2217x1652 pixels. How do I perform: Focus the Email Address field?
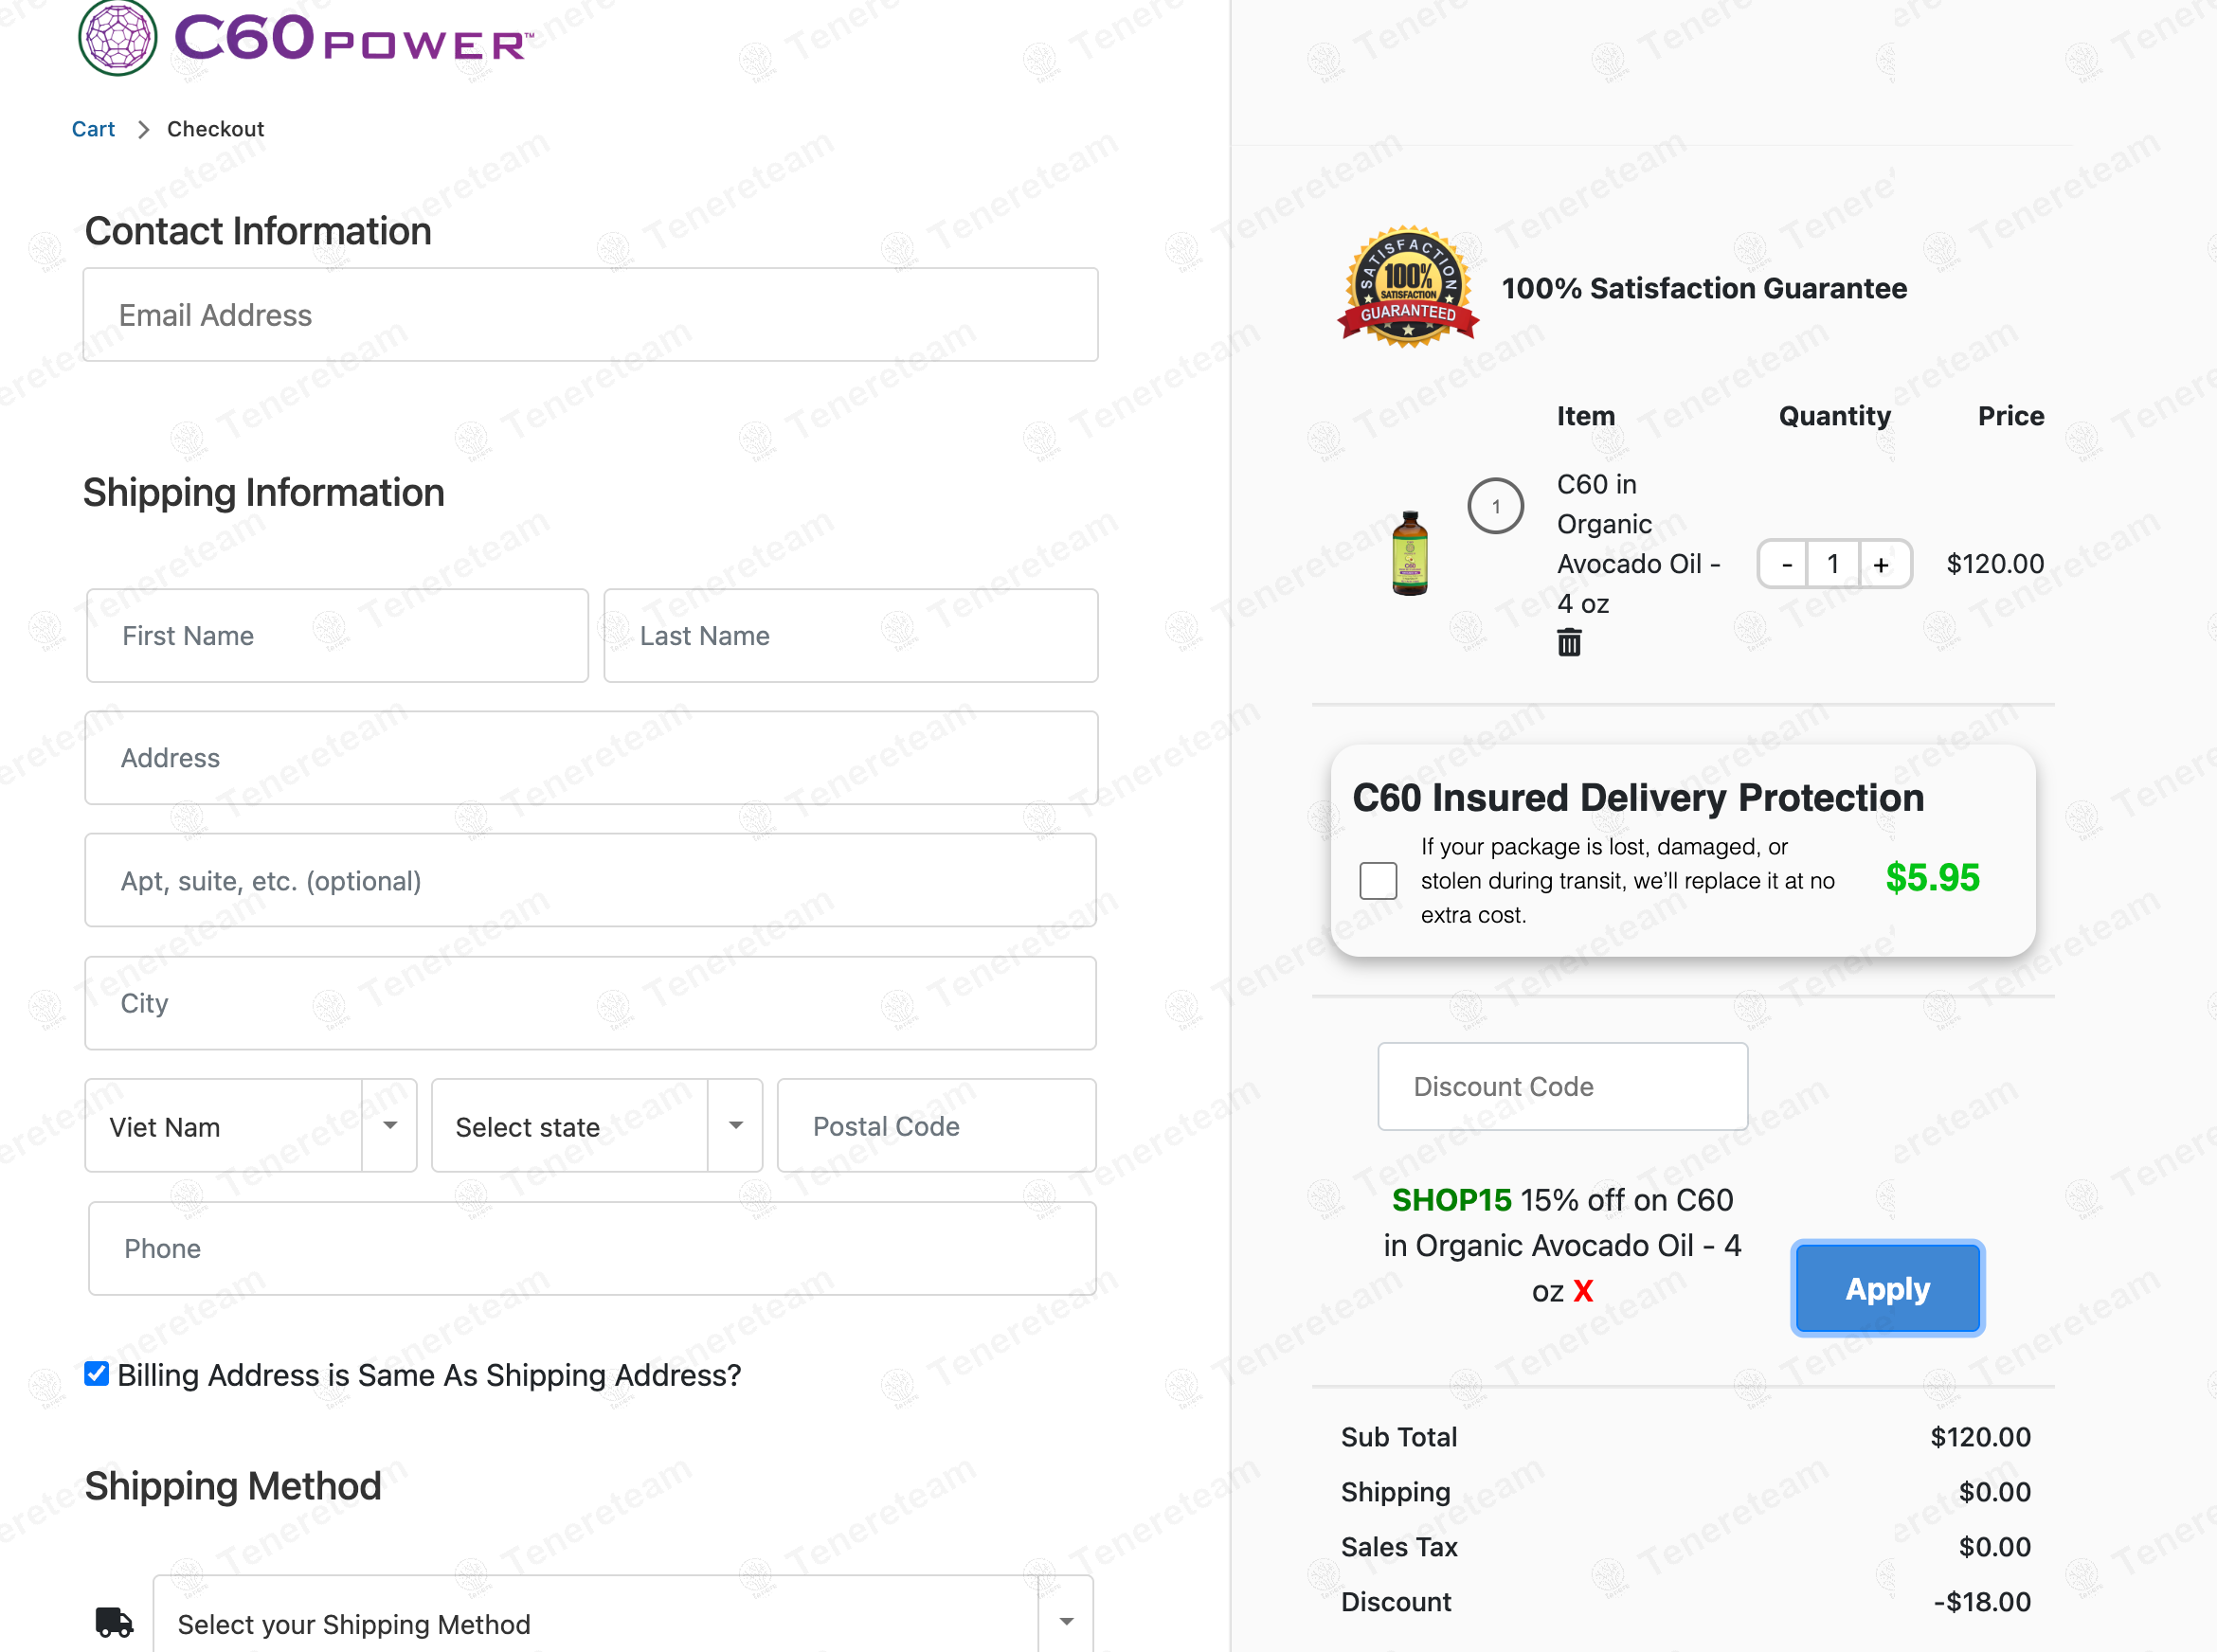pyautogui.click(x=590, y=315)
